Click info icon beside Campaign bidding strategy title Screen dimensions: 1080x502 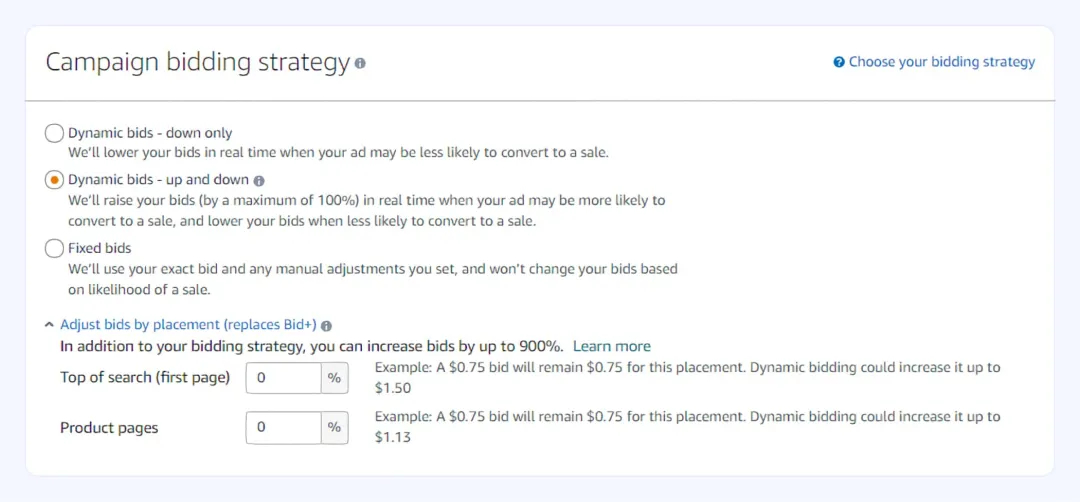360,63
